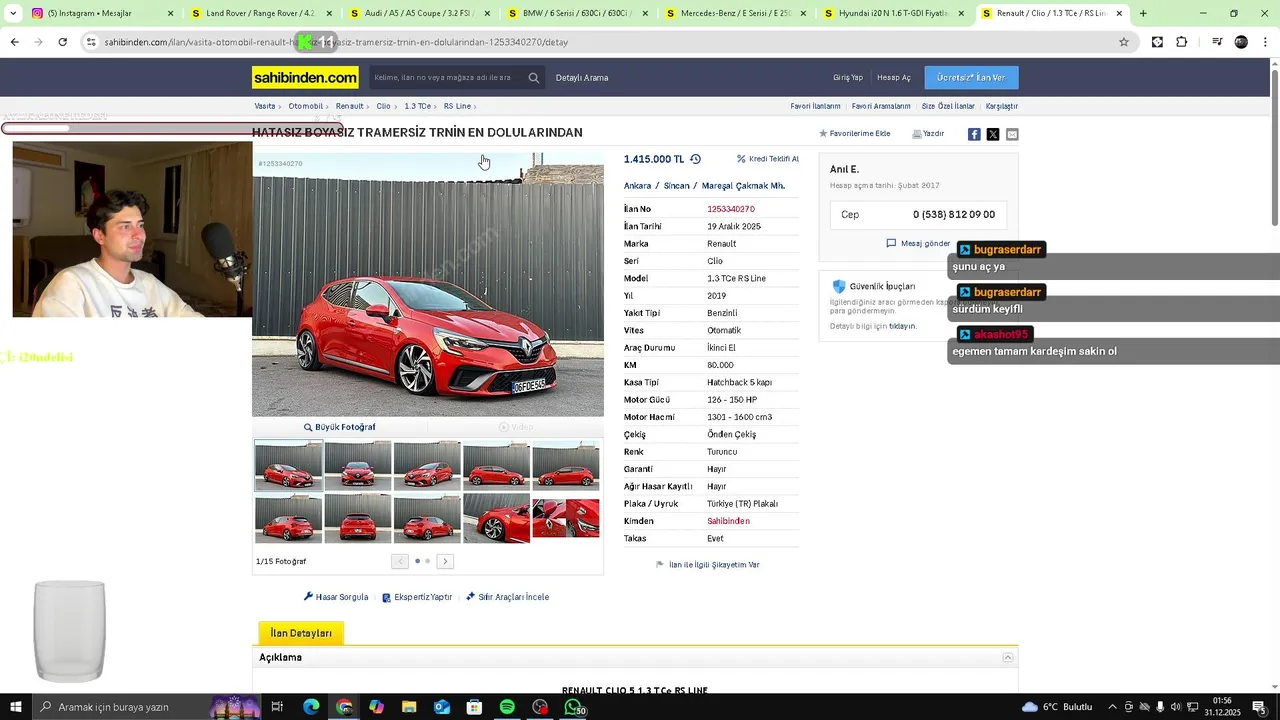The width and height of the screenshot is (1280, 720).
Task: Open browser extensions puzzle icon
Action: [x=1182, y=42]
